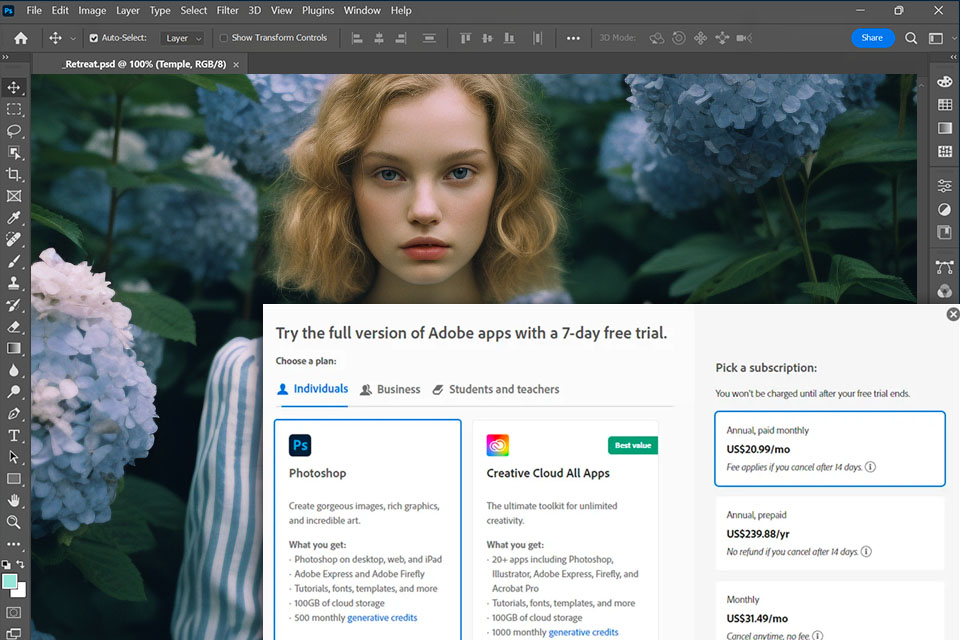Select the Object Selection tool

(x=13, y=152)
